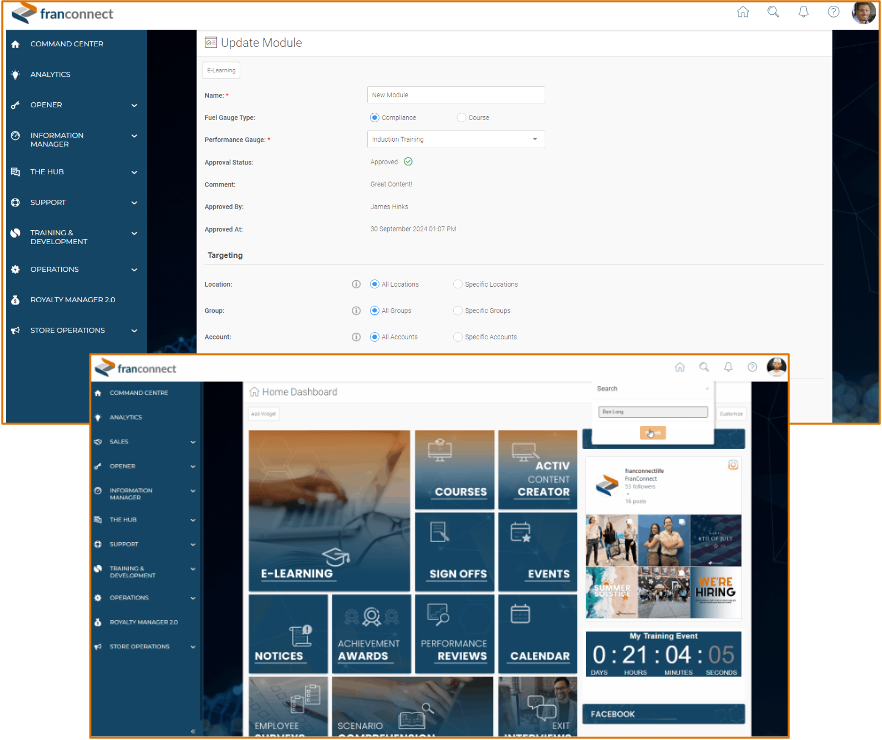This screenshot has height=740, width=882.
Task: Select All Groups radio button
Action: [x=374, y=310]
